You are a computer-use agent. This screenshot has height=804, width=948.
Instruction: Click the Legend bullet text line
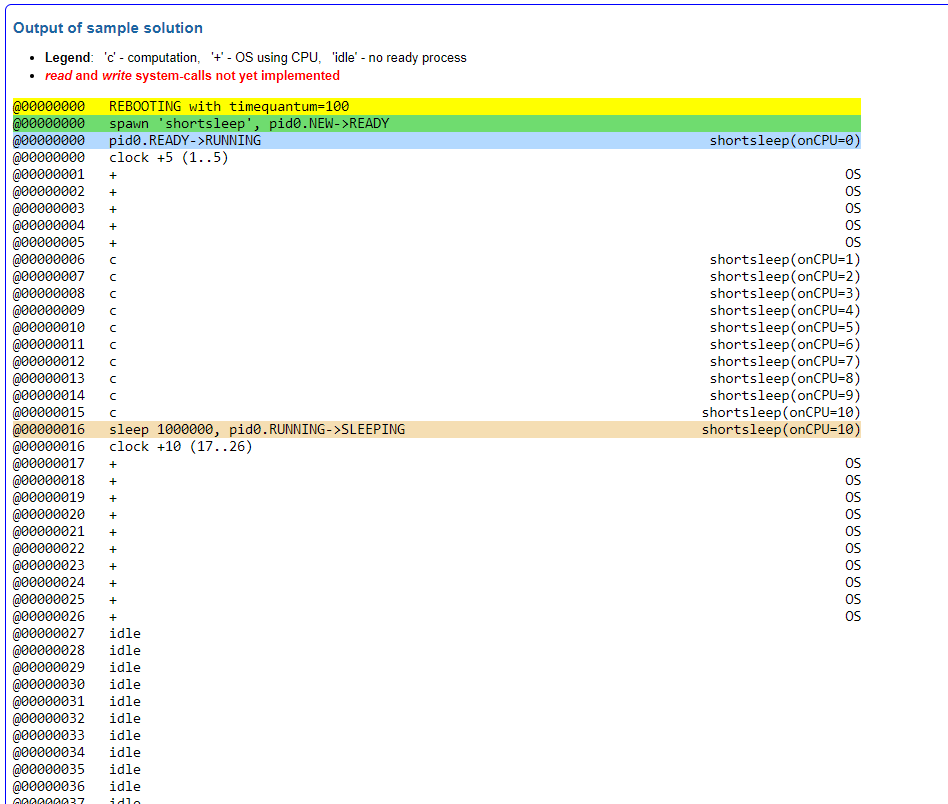[255, 58]
